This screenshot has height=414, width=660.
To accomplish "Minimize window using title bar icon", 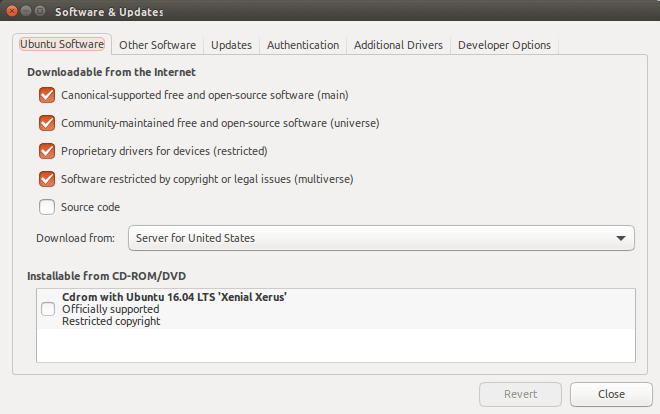I will (26, 11).
